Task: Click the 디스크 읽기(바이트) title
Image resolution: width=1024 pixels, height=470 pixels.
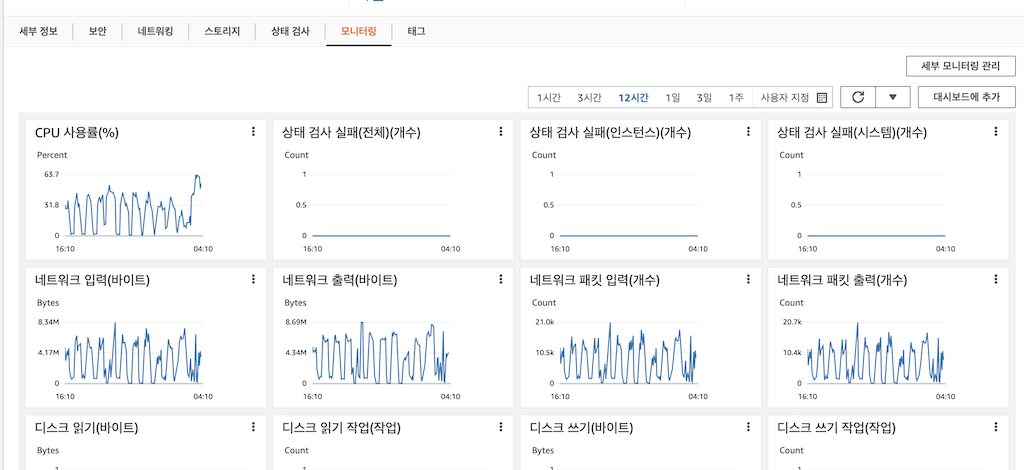Action: (86, 428)
